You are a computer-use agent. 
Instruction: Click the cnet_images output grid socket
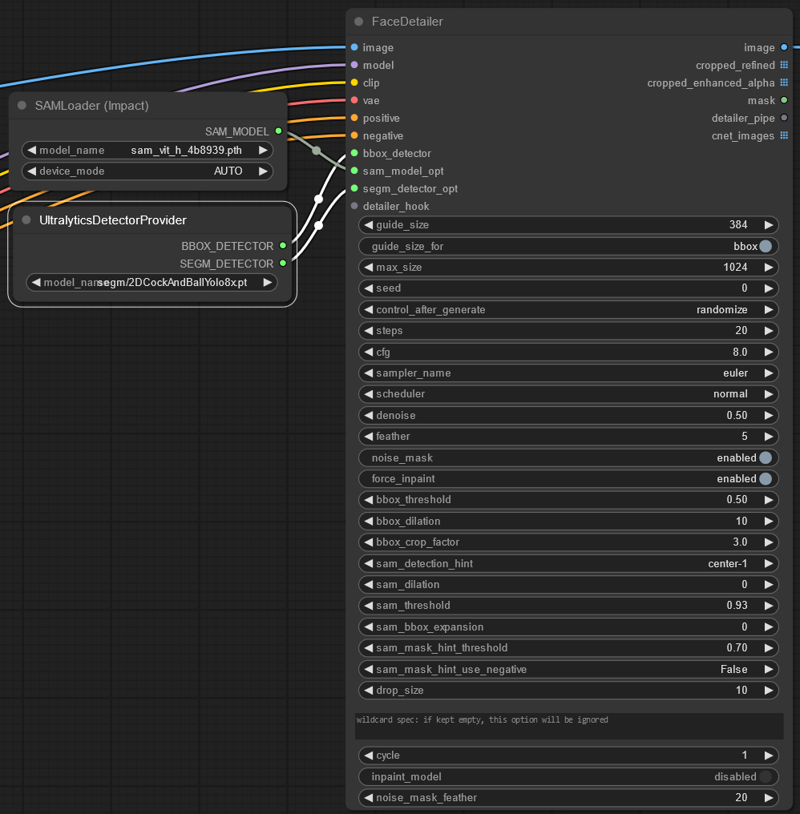coord(784,135)
